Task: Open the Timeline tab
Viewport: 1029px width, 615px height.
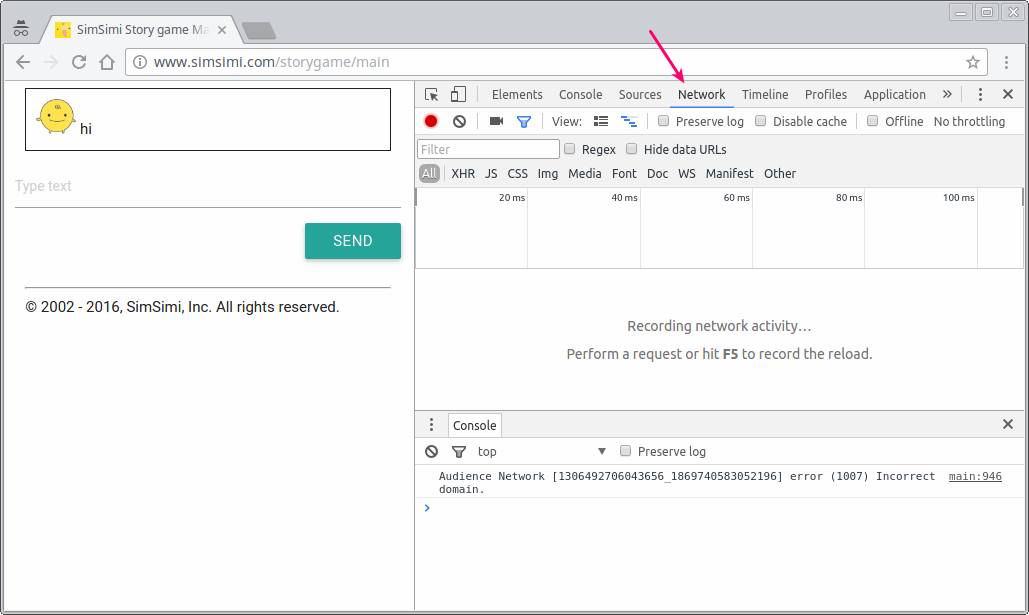Action: (x=765, y=95)
